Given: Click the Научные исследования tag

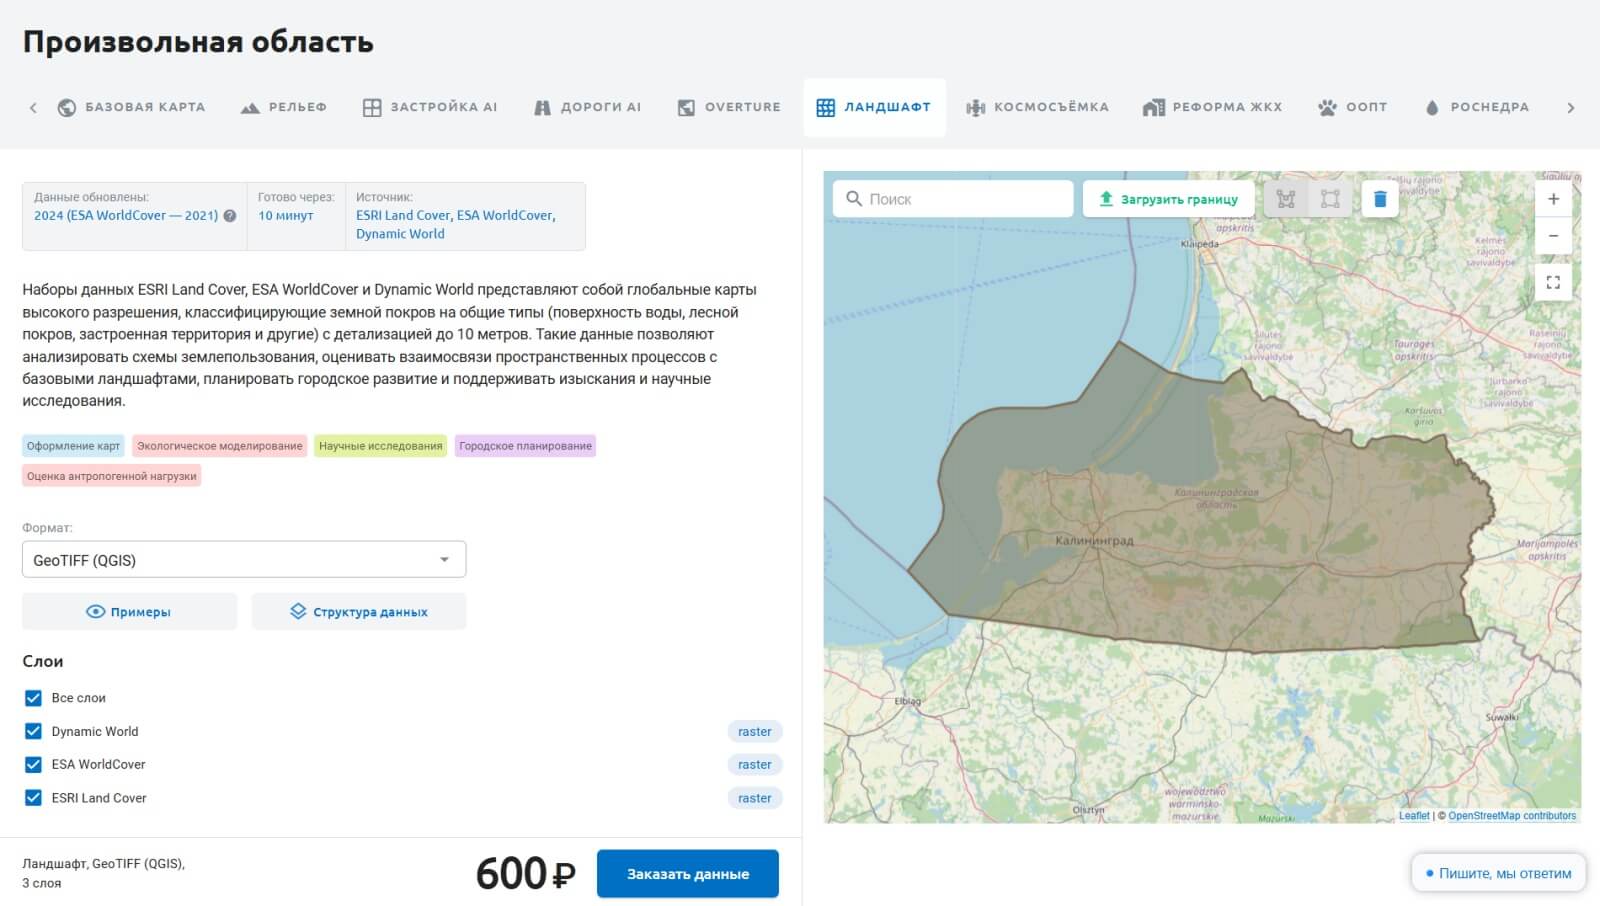Looking at the screenshot, I should [x=380, y=446].
